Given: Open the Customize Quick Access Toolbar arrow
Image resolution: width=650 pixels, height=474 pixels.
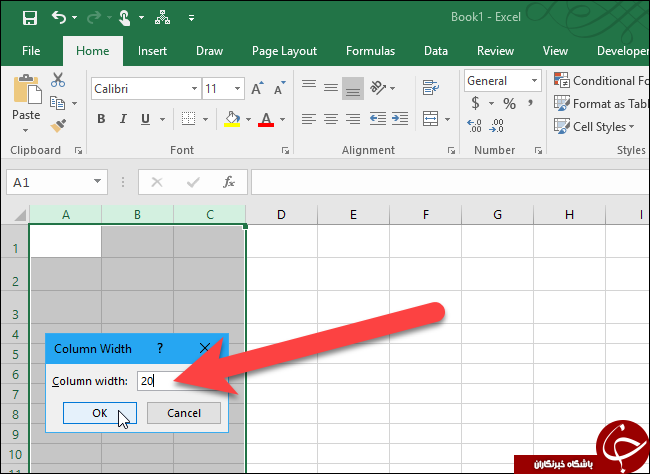Looking at the screenshot, I should 191,18.
